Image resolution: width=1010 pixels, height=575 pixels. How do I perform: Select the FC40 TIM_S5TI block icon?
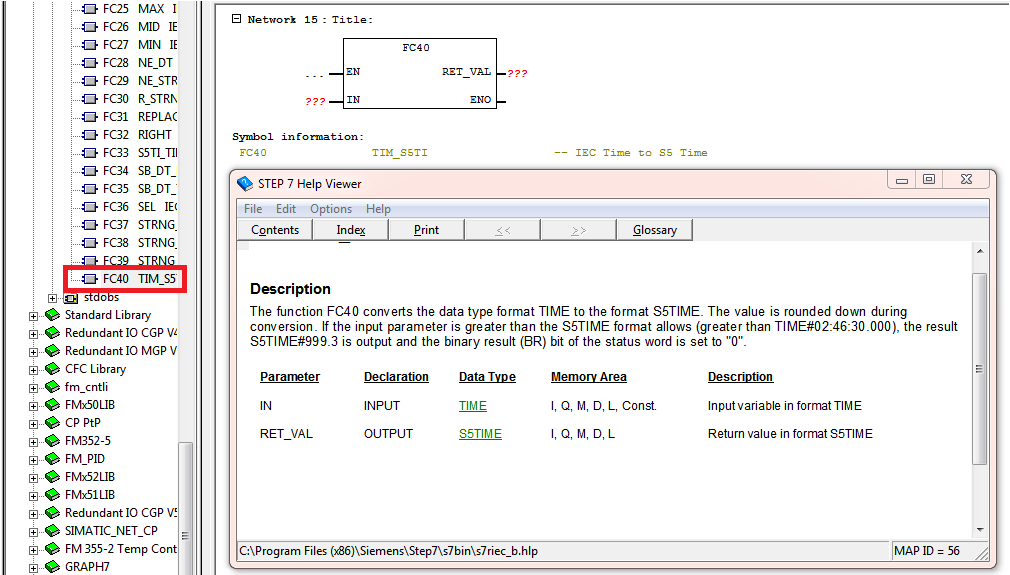[x=90, y=279]
